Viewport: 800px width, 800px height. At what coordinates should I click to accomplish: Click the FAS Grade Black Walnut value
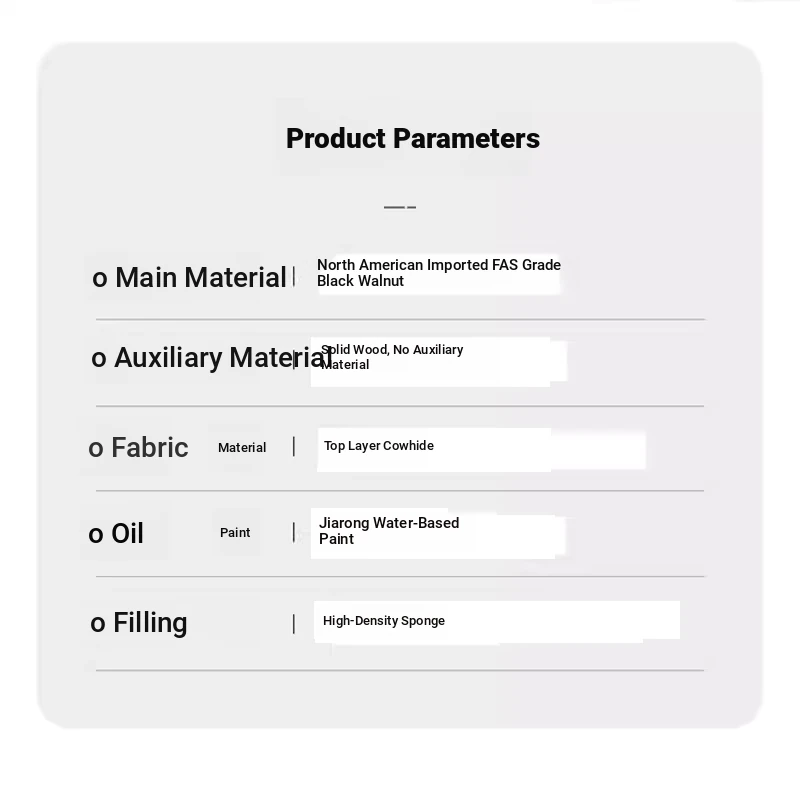point(438,273)
